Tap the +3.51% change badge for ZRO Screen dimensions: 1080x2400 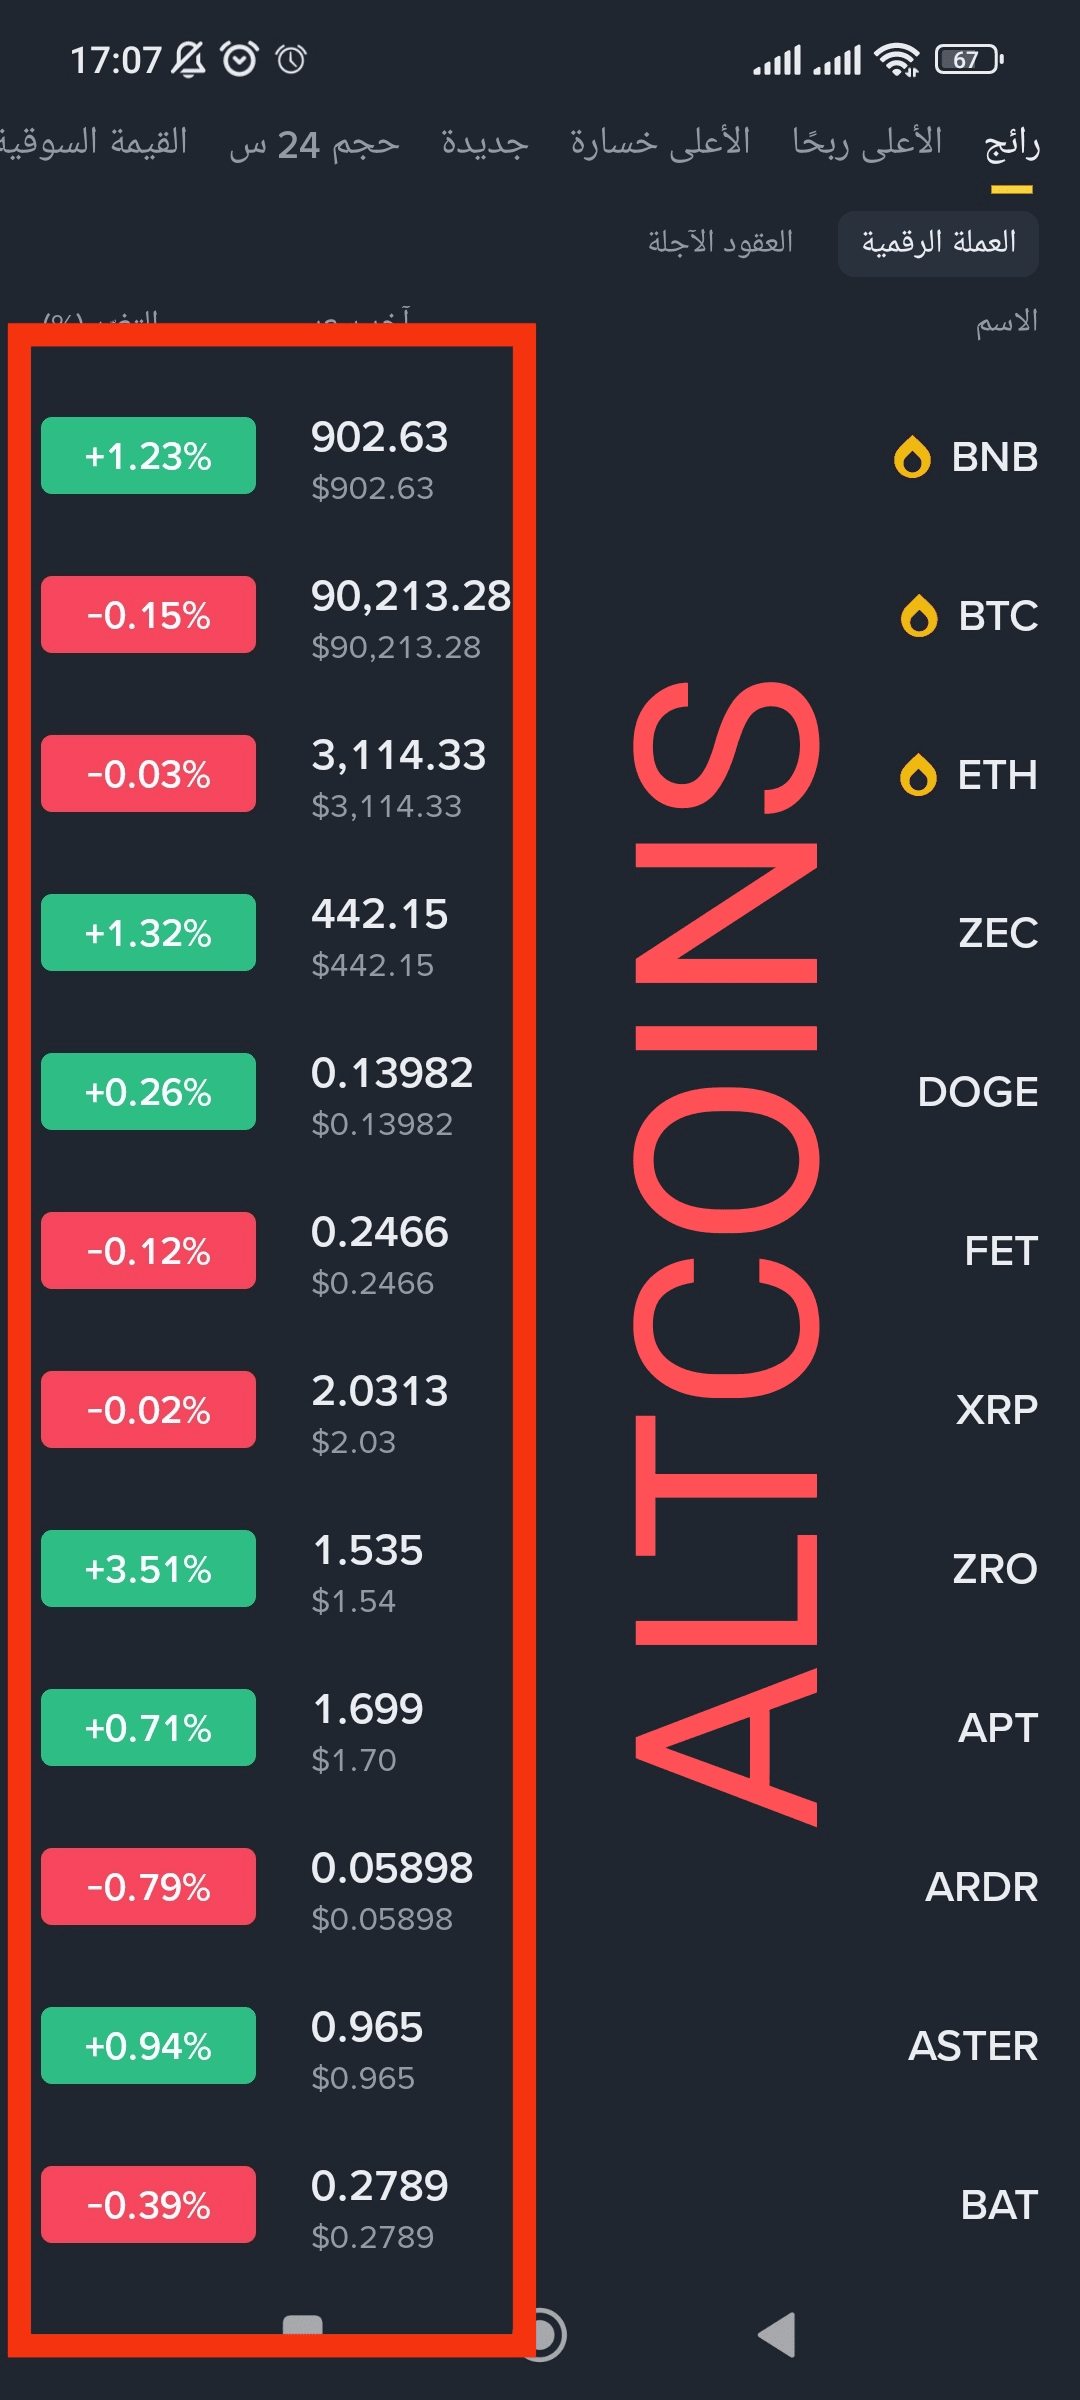(148, 1569)
